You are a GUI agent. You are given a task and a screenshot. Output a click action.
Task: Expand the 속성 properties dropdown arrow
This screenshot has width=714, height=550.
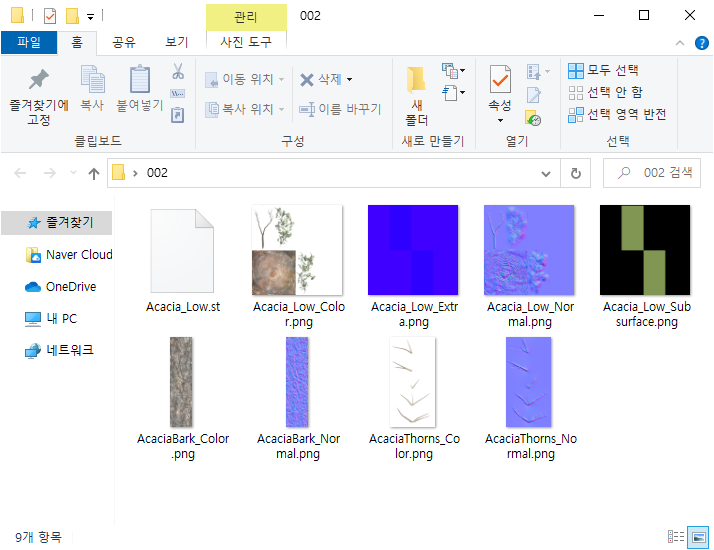(500, 120)
